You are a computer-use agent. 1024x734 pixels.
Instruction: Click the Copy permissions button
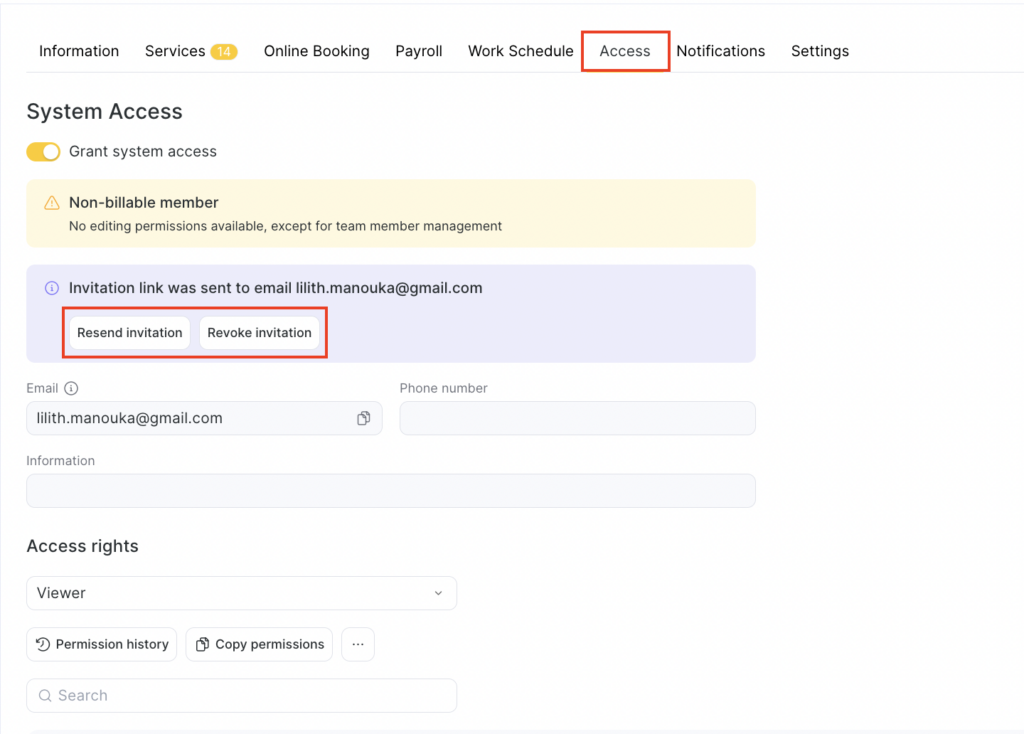click(259, 645)
